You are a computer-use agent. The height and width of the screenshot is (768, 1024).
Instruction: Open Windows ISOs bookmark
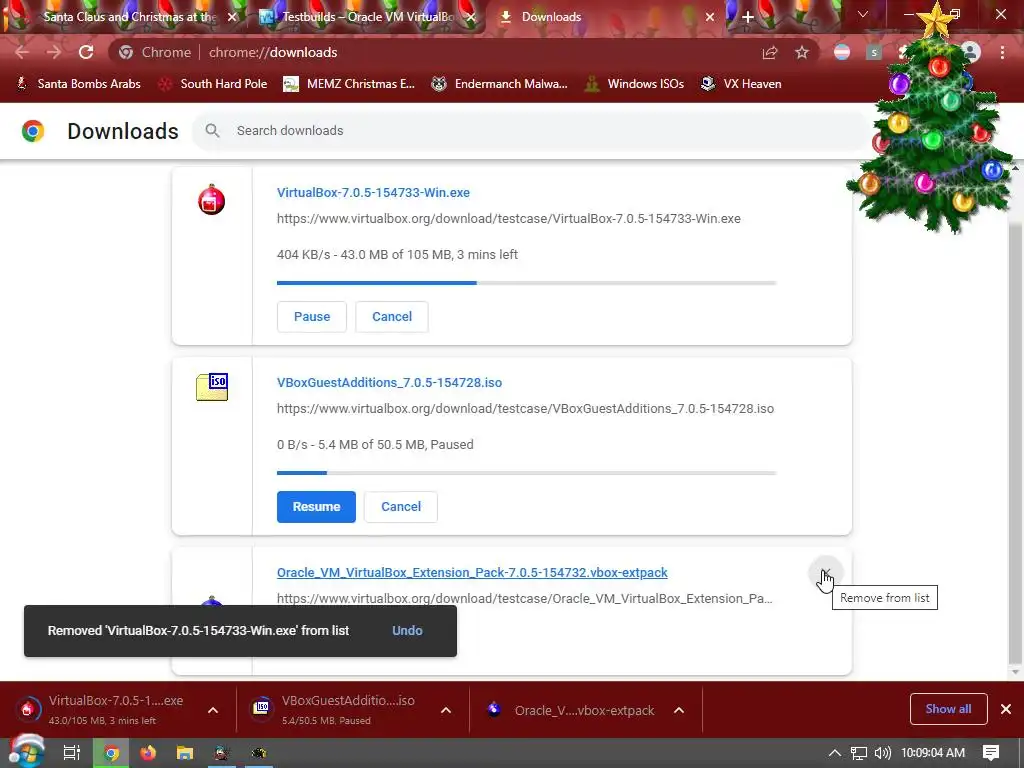pos(634,84)
